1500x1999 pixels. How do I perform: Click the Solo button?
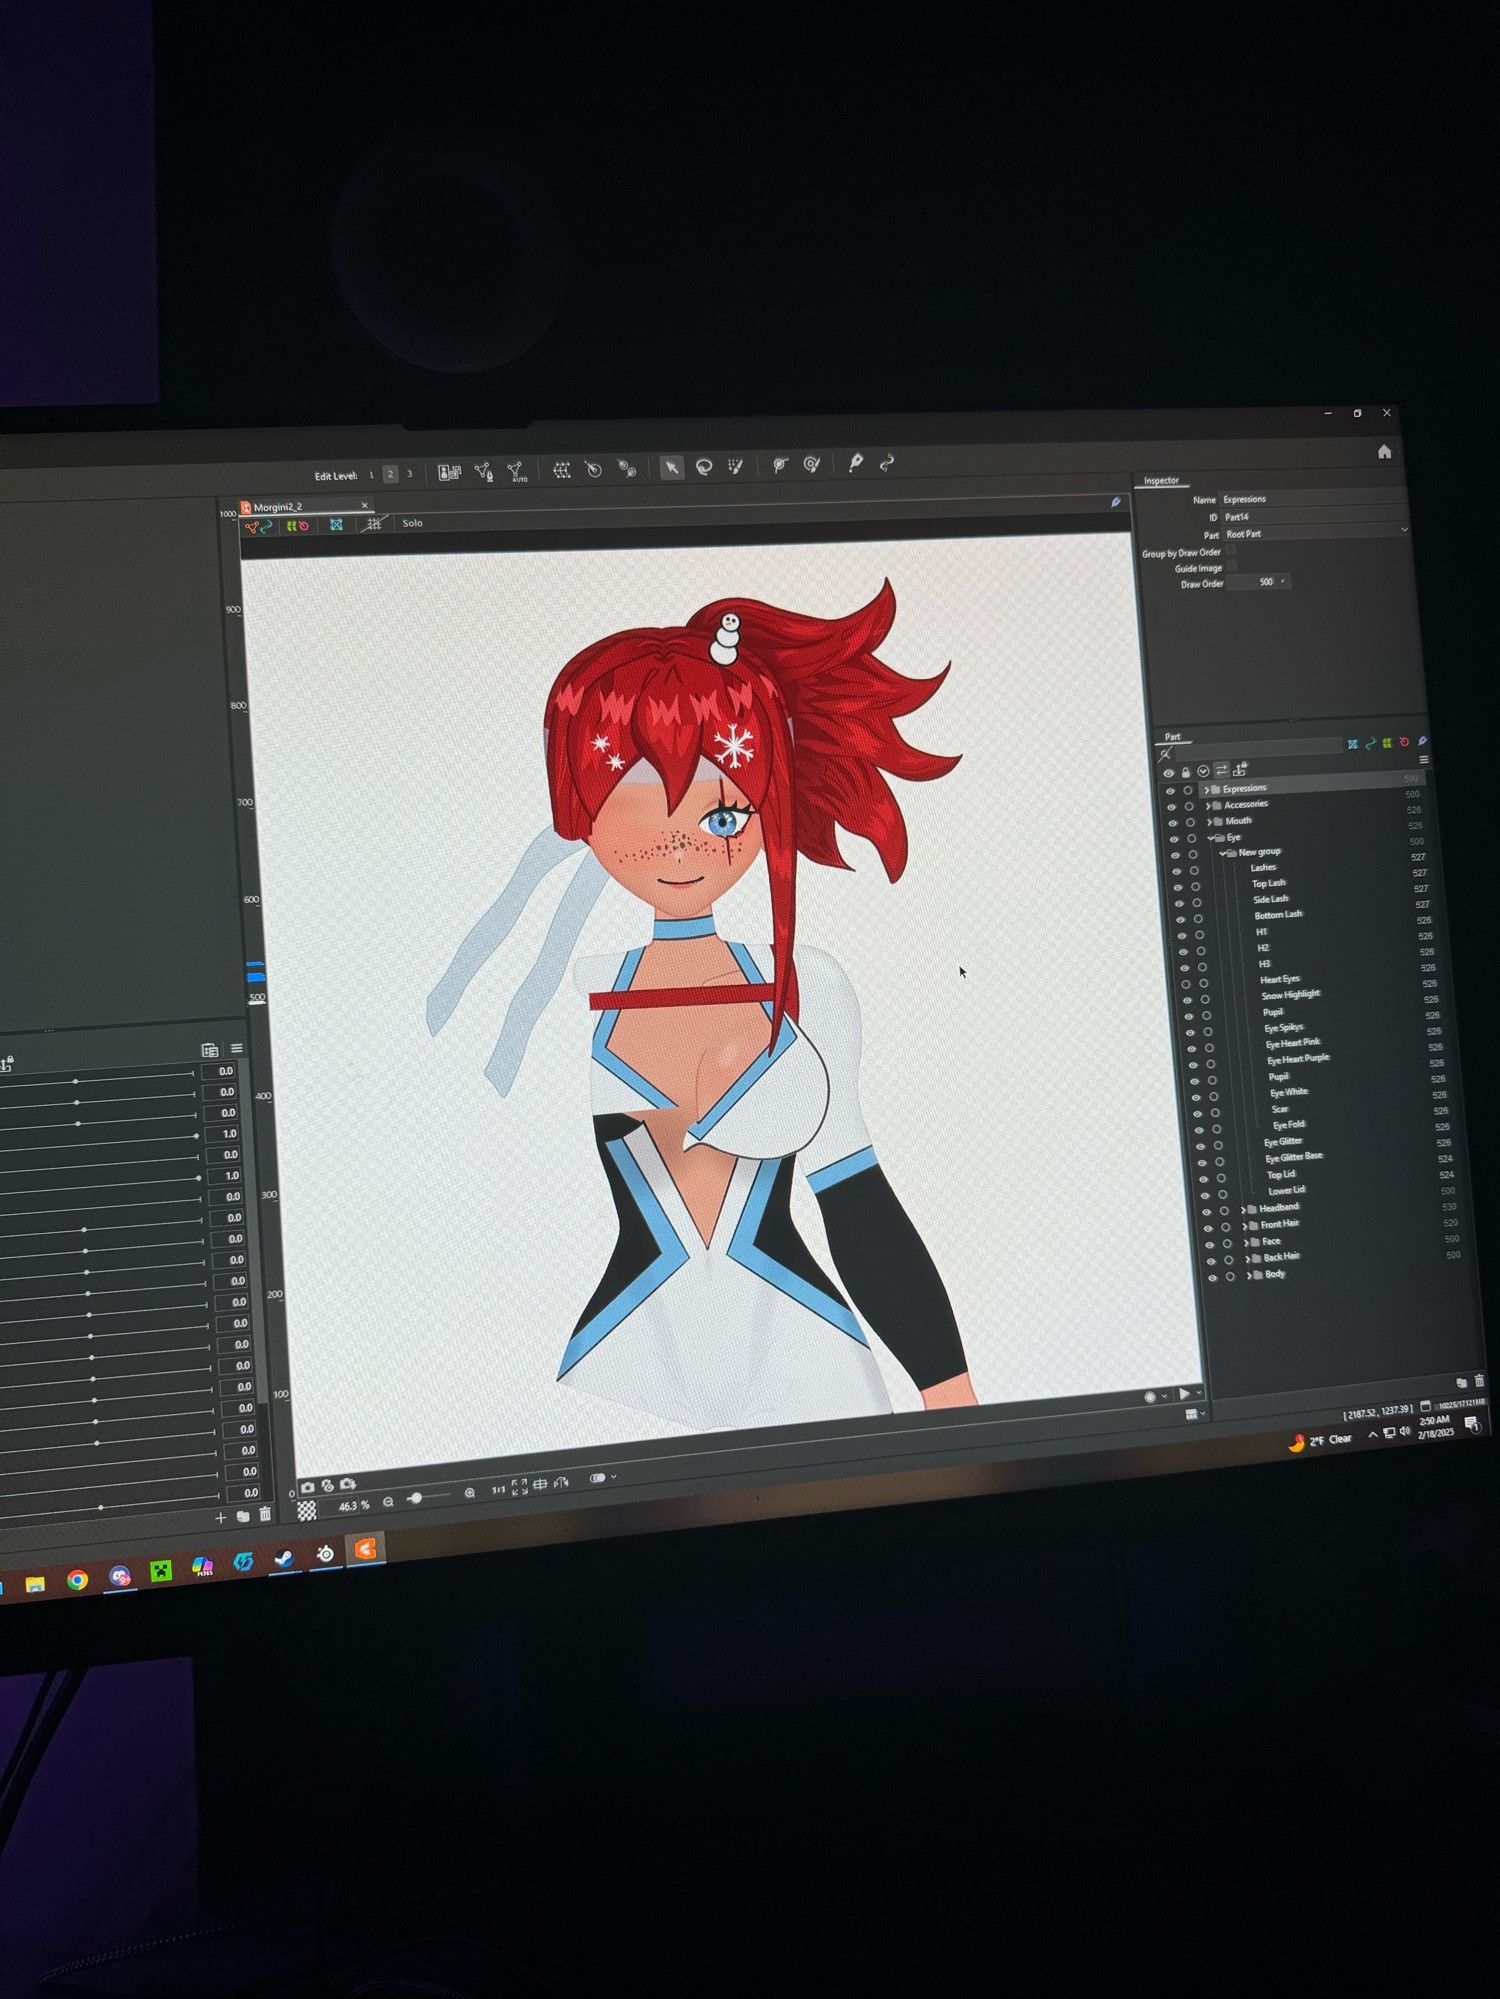412,523
